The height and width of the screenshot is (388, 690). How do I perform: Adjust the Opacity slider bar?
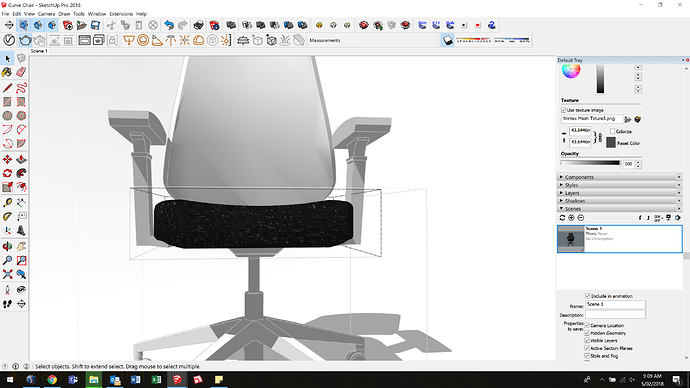pyautogui.click(x=590, y=163)
